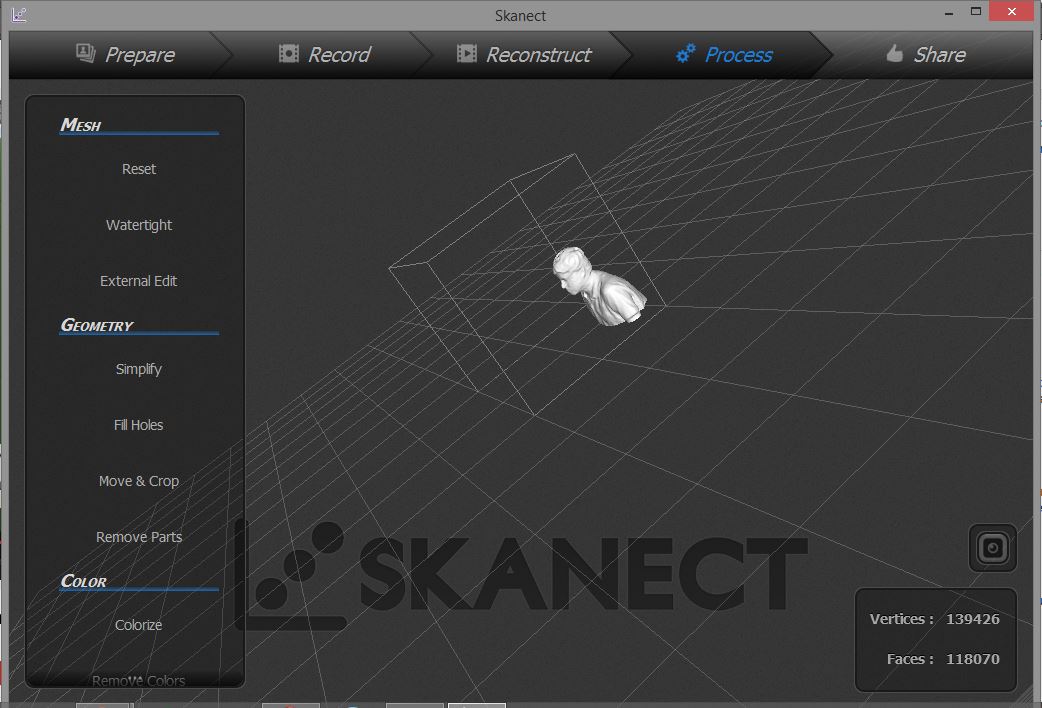Click the Skanect app icon in title bar

19,14
